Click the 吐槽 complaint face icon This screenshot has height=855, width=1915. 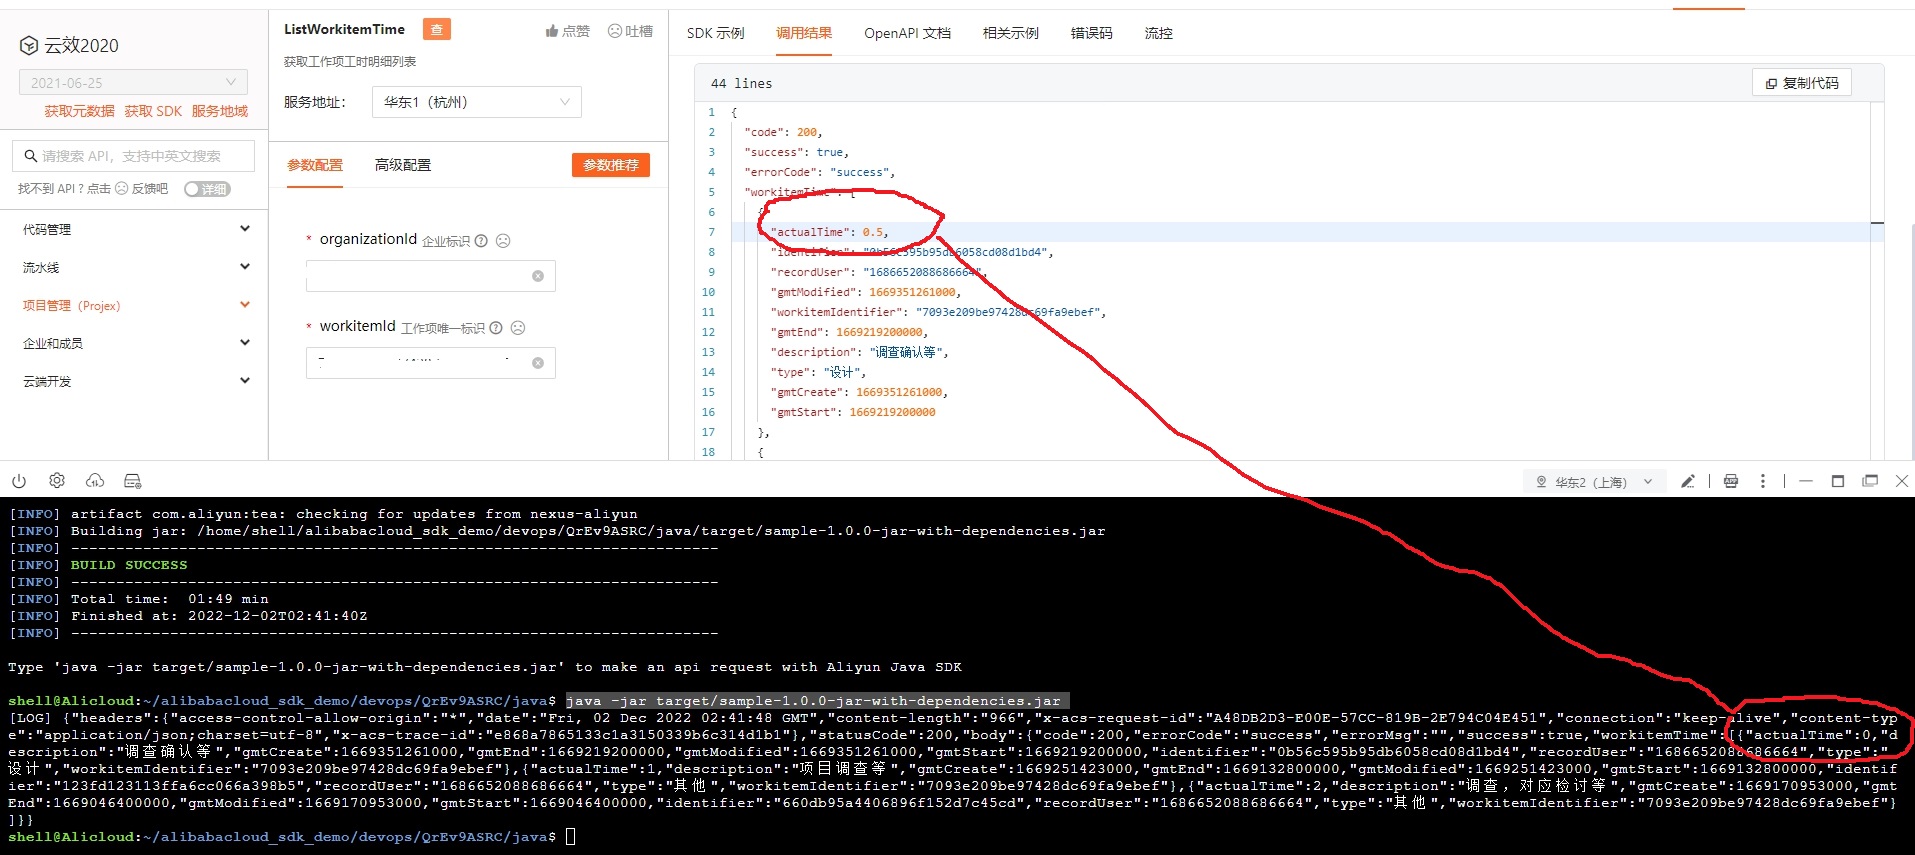tap(615, 31)
